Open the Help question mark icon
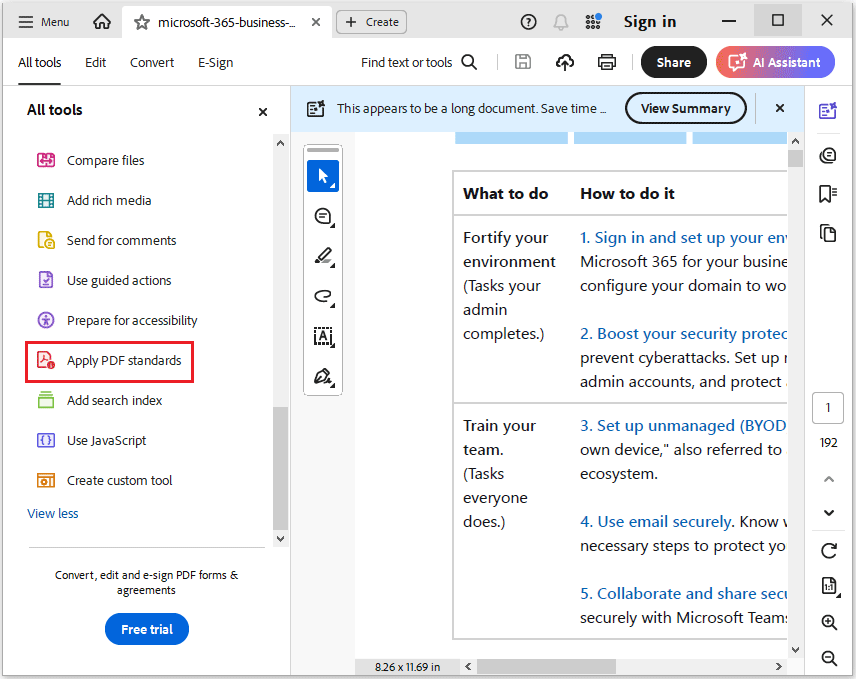This screenshot has height=679, width=856. [528, 22]
